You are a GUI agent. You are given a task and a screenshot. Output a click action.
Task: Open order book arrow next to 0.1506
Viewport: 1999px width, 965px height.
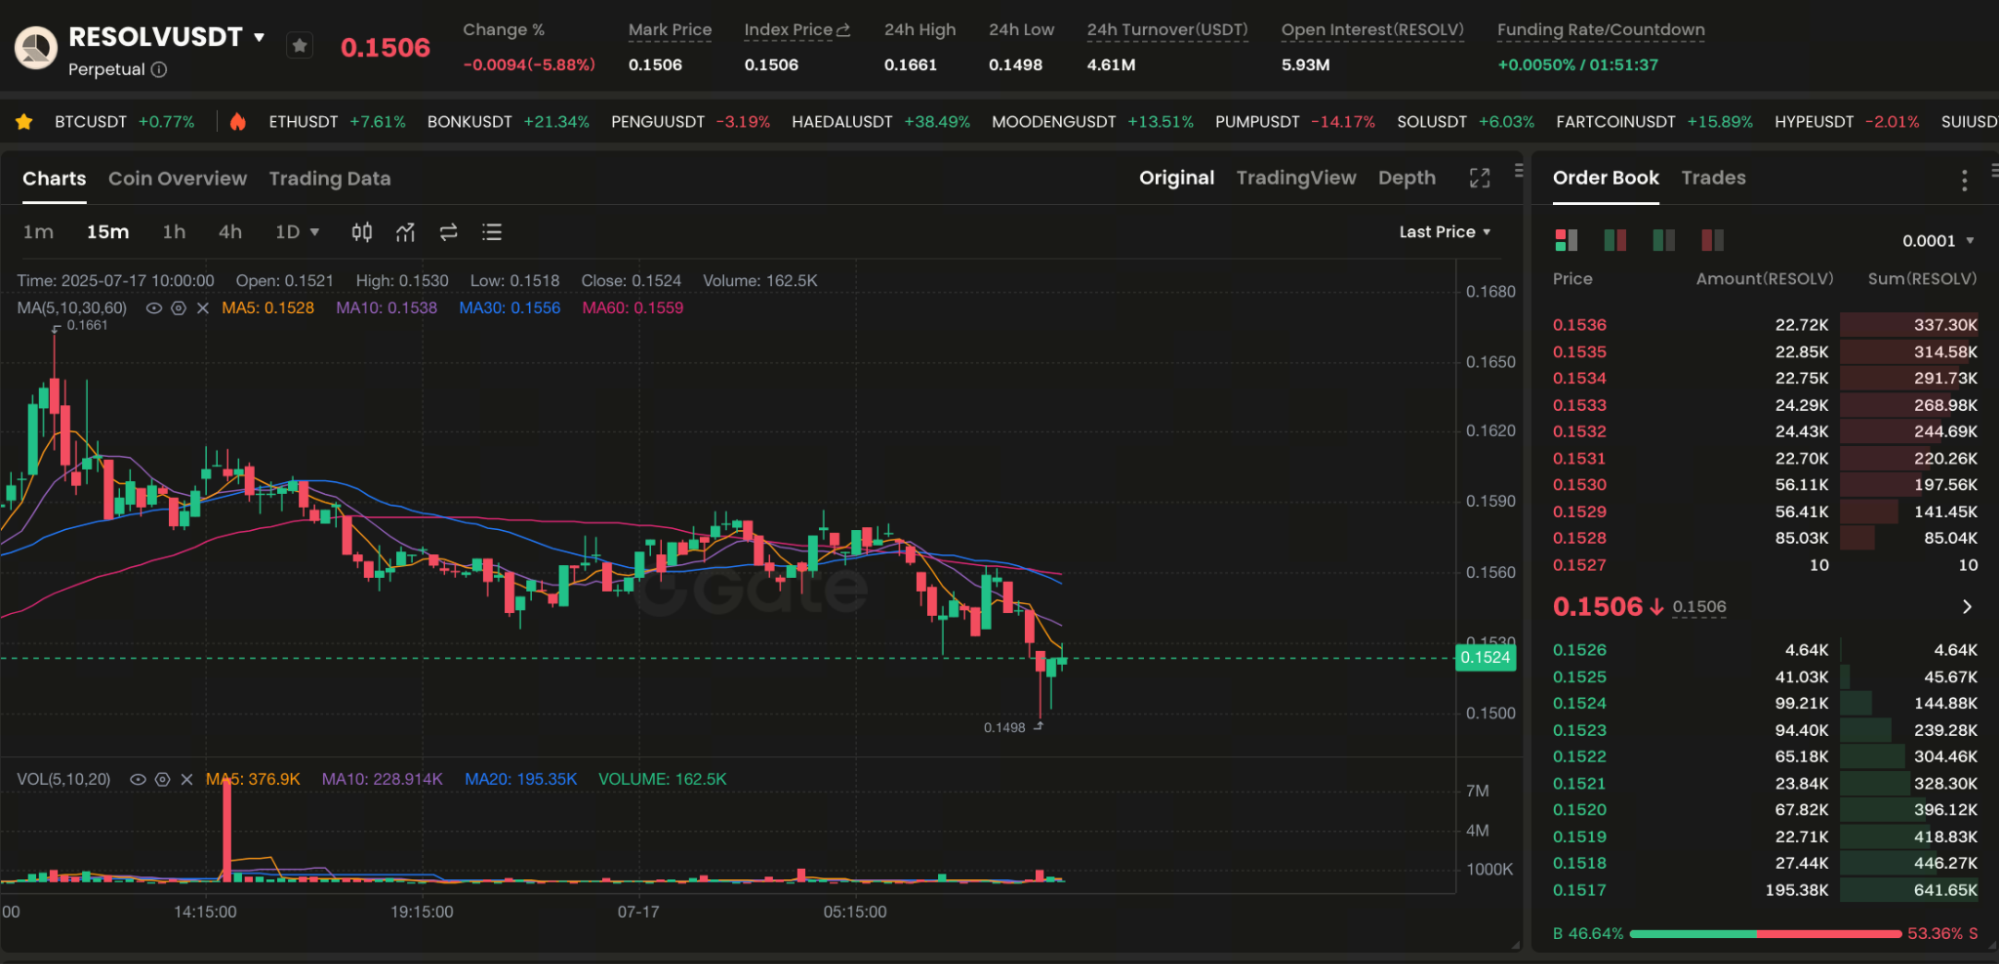coord(1967,607)
